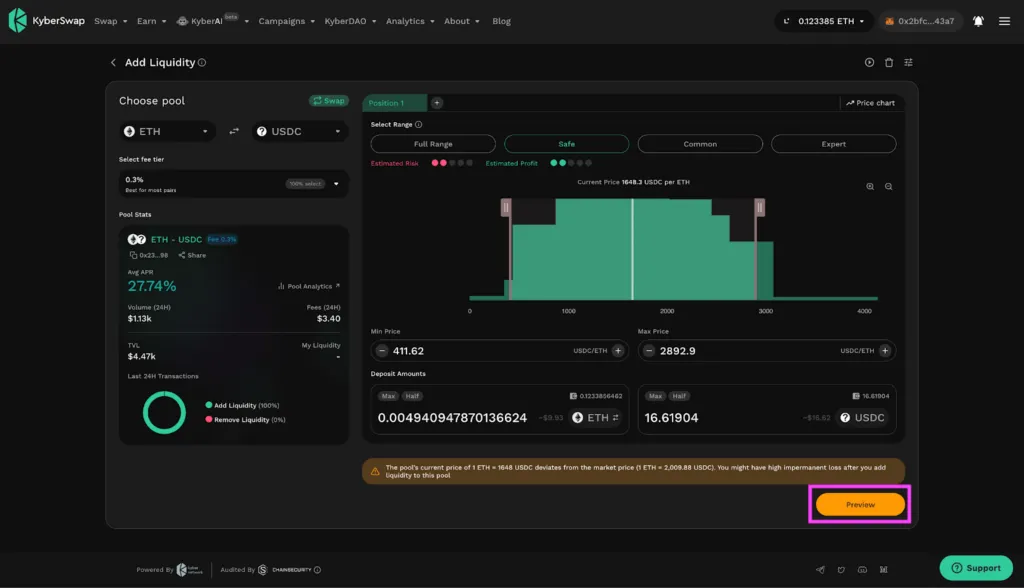This screenshot has width=1024, height=588.
Task: Click the trash clear icon
Action: pos(889,63)
